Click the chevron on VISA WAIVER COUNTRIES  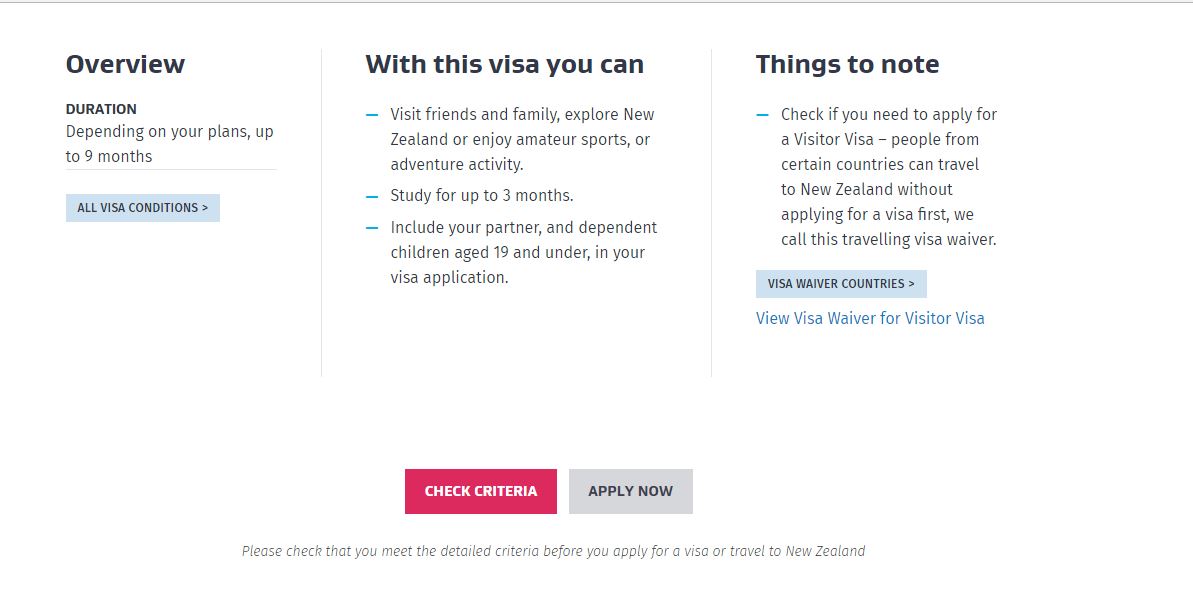[913, 283]
